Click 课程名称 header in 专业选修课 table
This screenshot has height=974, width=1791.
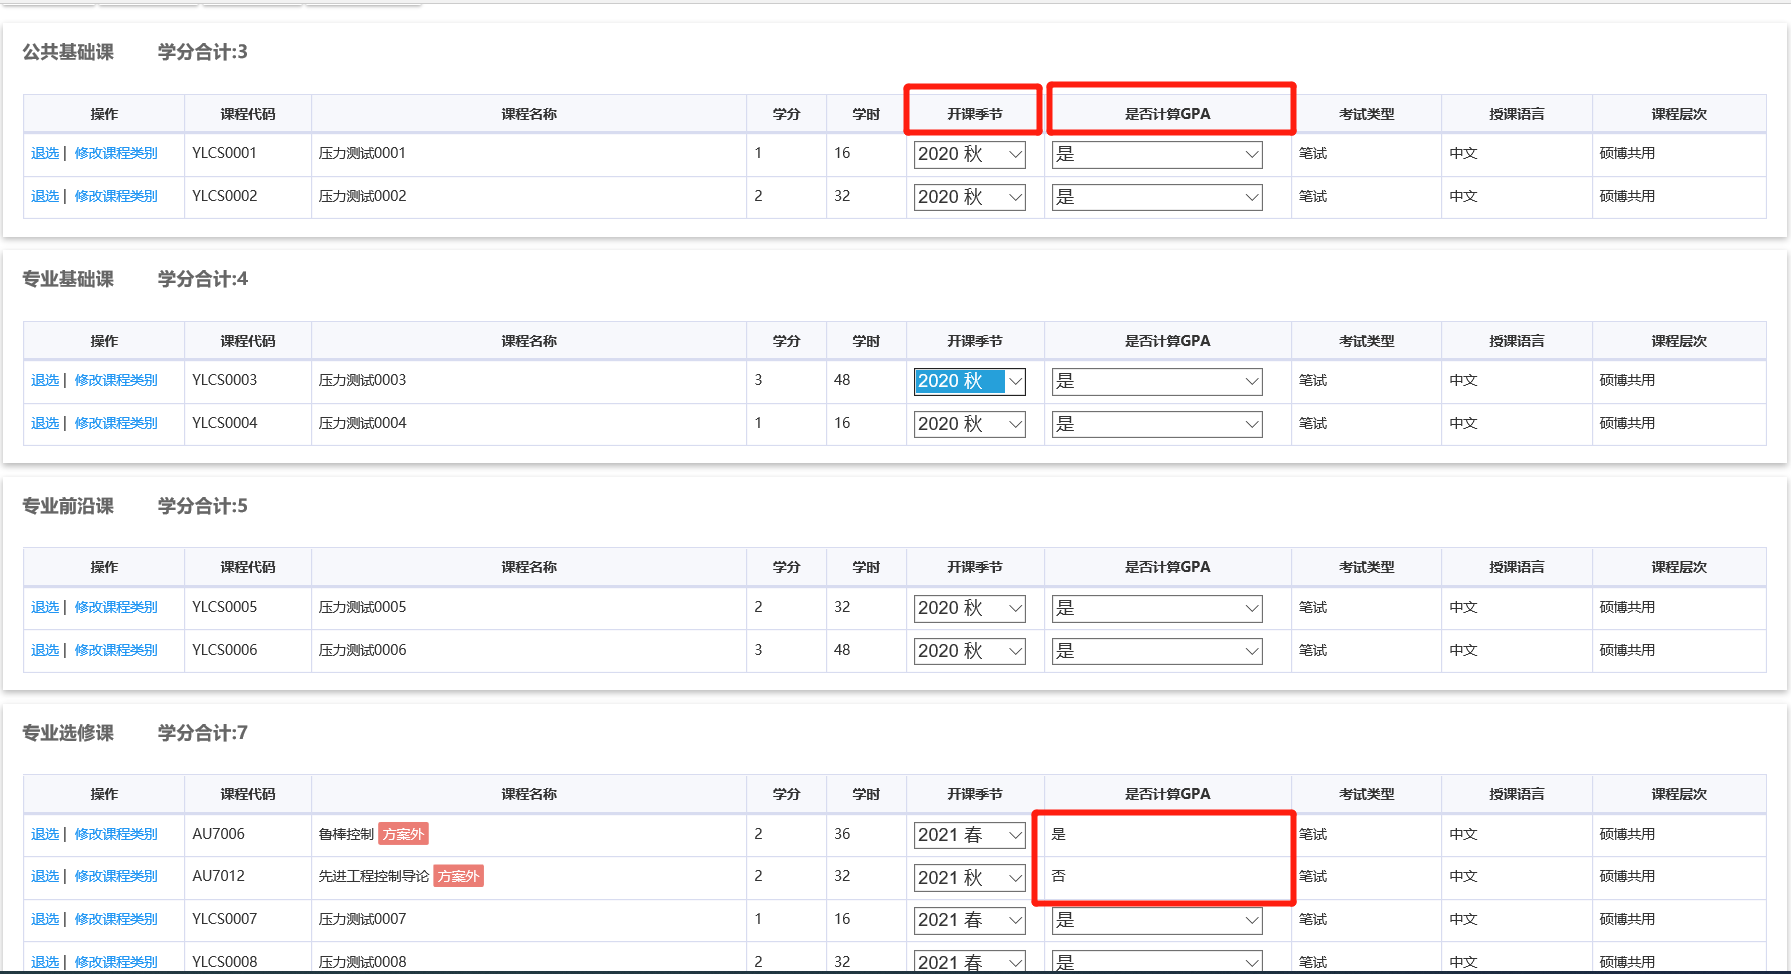click(x=529, y=794)
